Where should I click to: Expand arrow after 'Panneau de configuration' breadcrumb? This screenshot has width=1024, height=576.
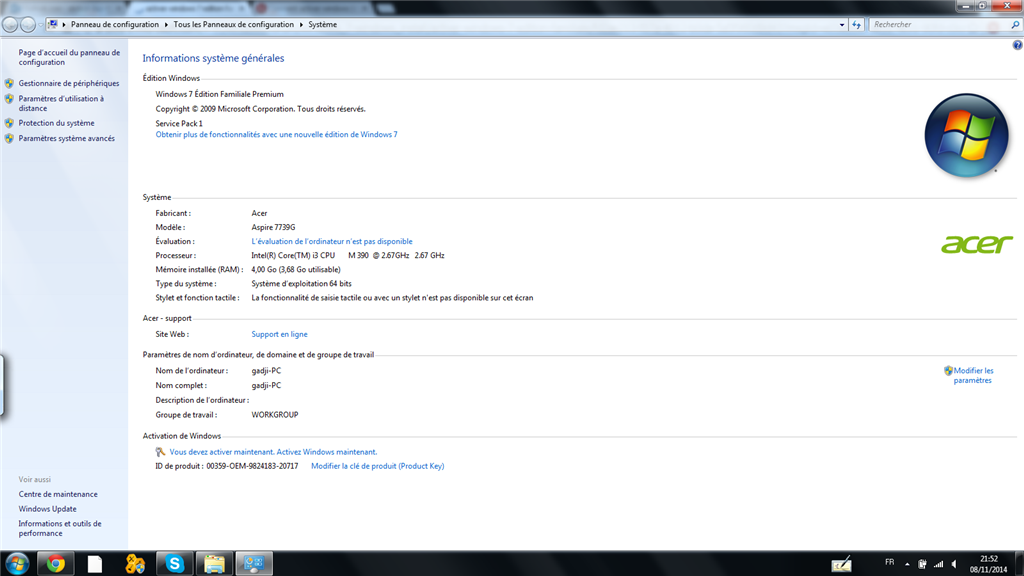(x=166, y=25)
